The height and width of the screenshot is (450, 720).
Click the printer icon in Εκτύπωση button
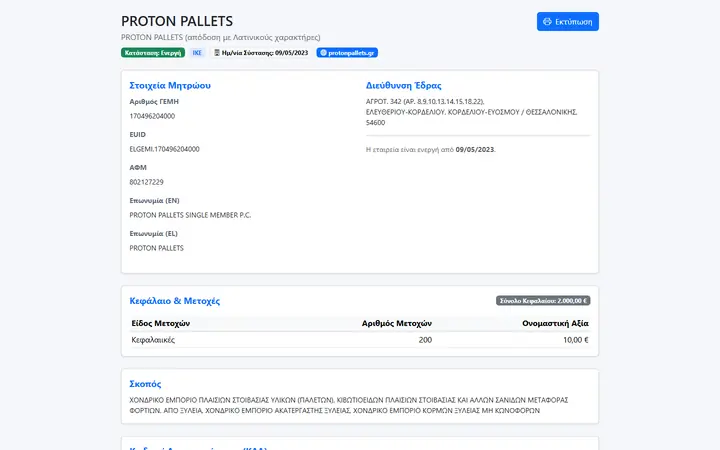(x=547, y=22)
